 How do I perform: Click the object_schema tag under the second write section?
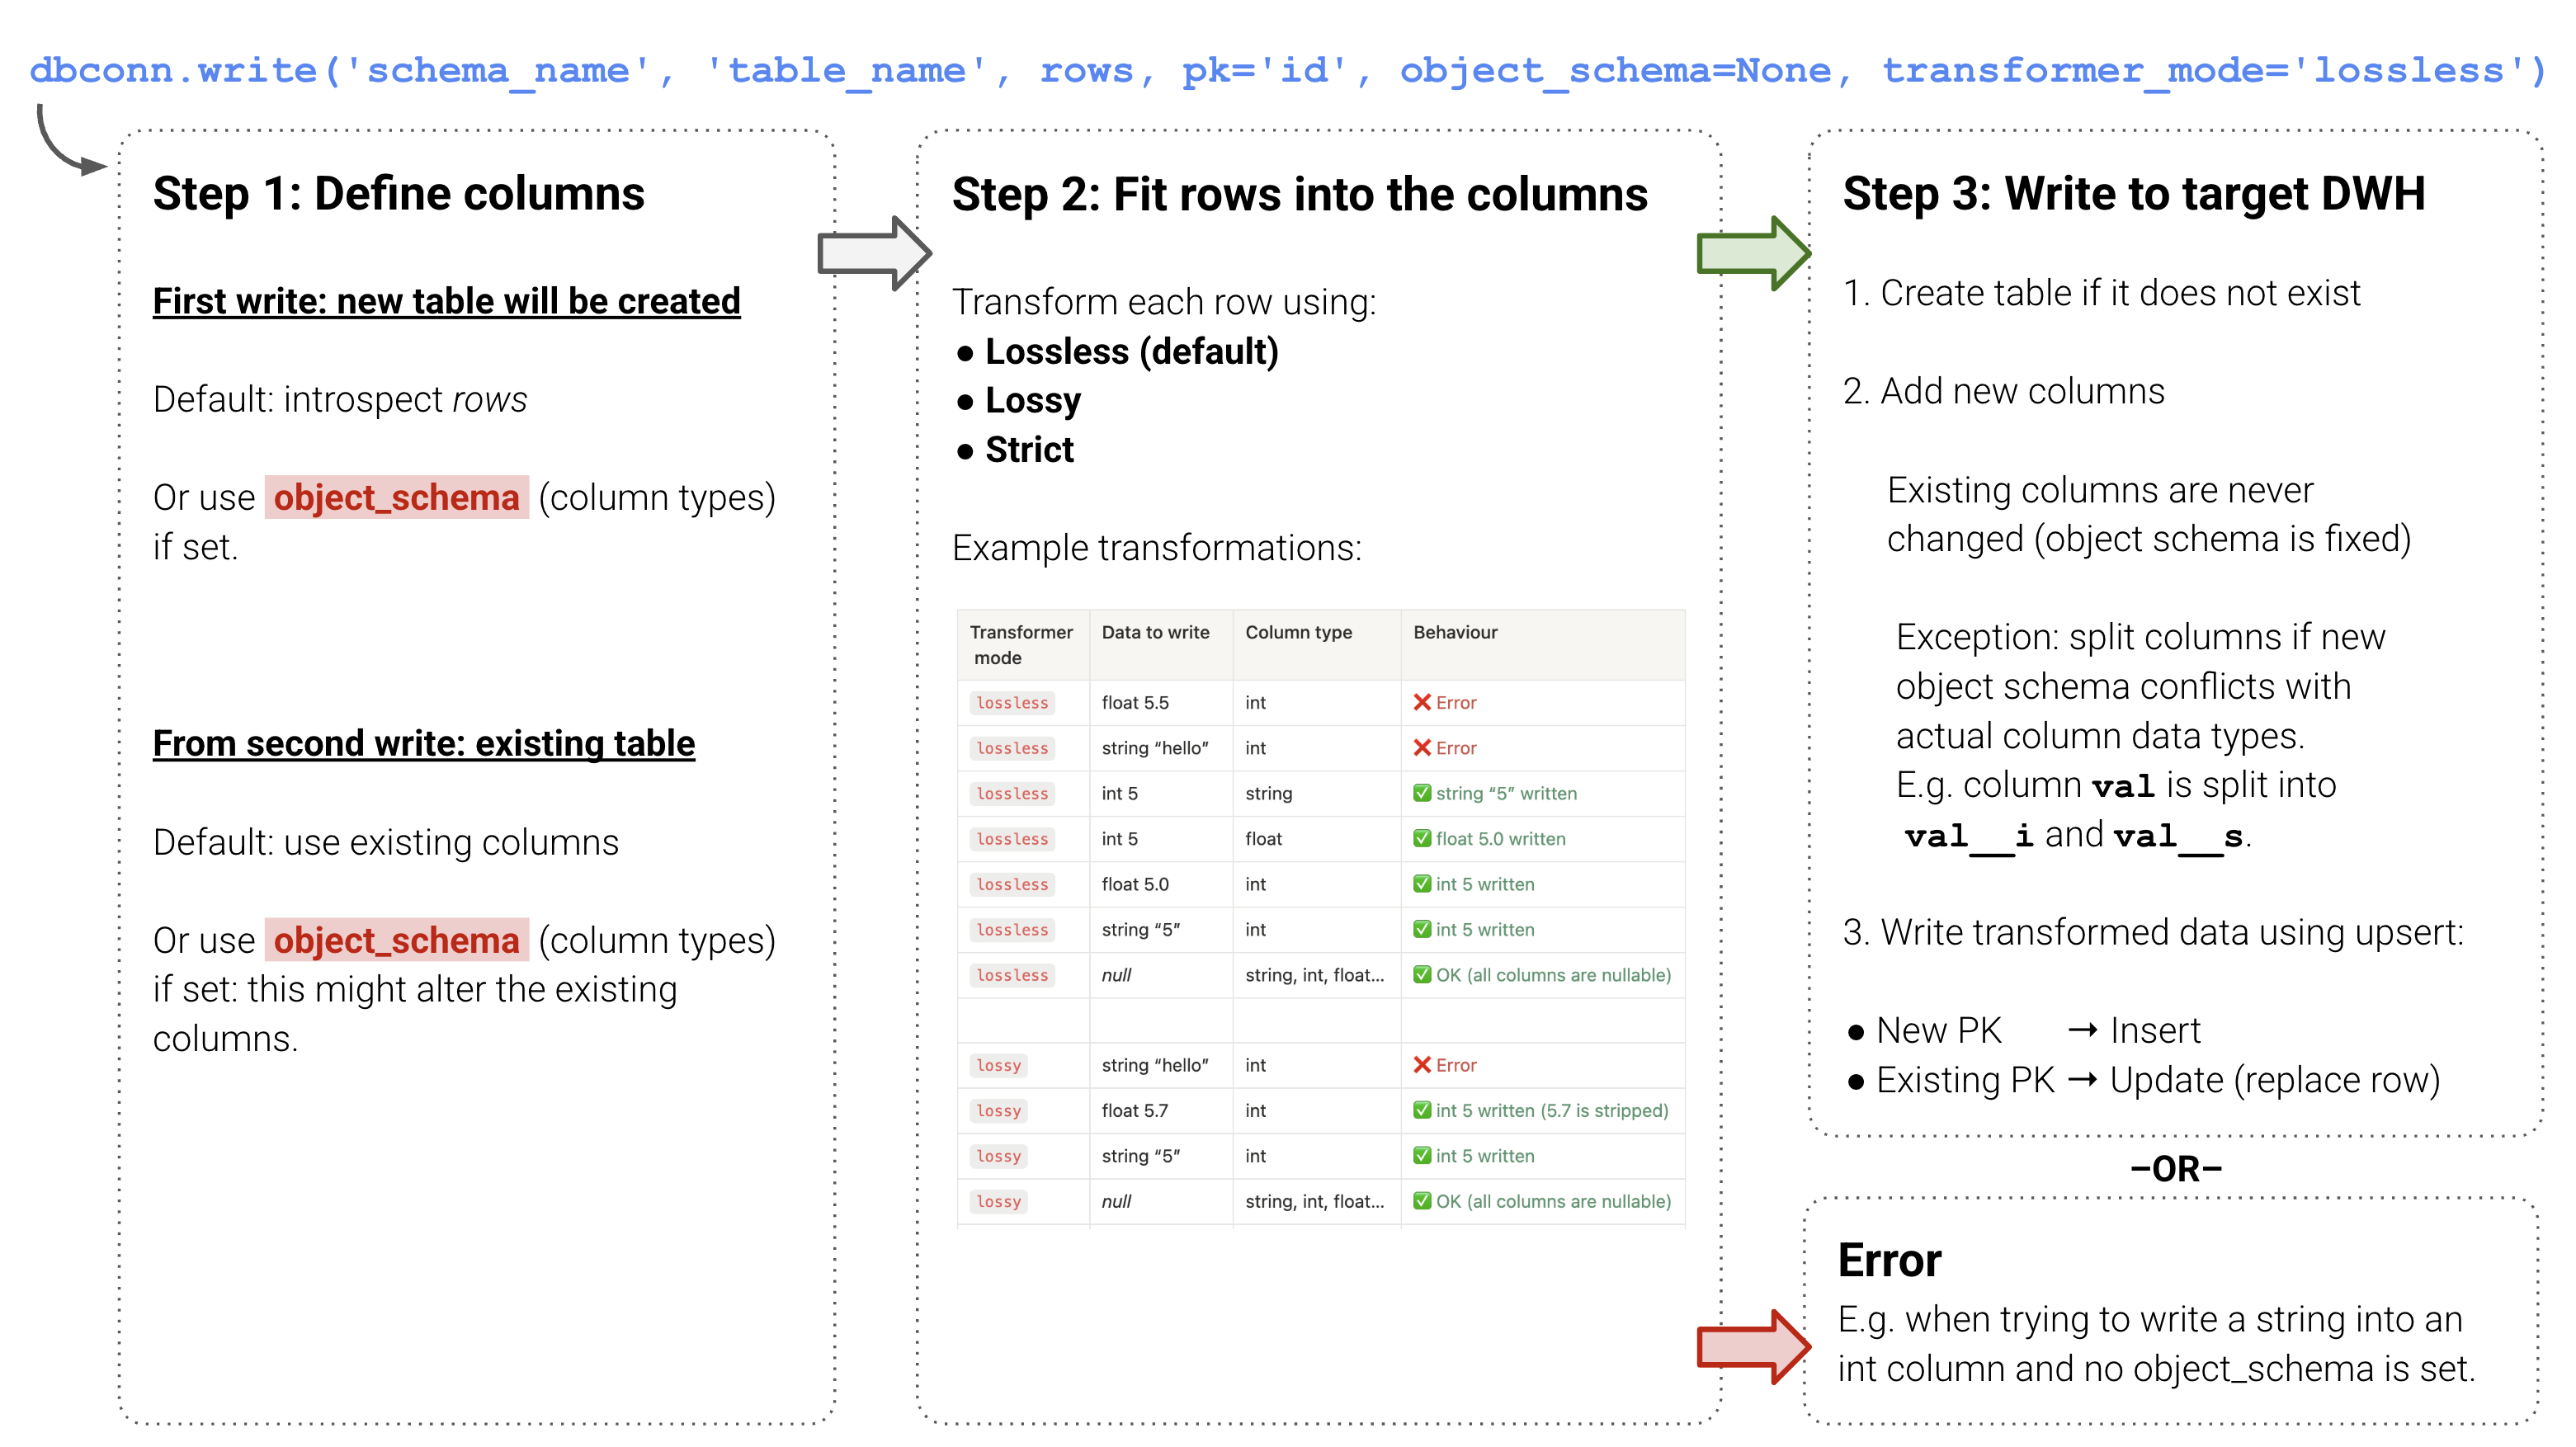coord(397,940)
